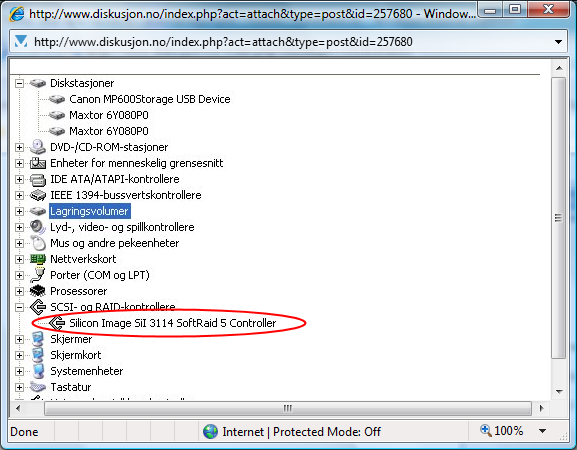577x450 pixels.
Task: Click the 100% zoom level button
Action: click(509, 431)
